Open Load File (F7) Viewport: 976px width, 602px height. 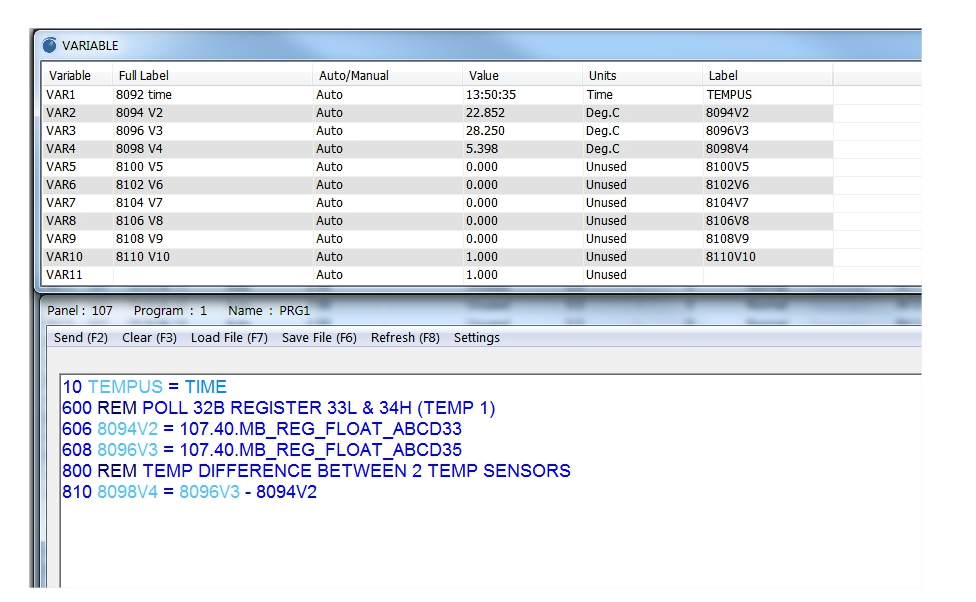coord(229,338)
